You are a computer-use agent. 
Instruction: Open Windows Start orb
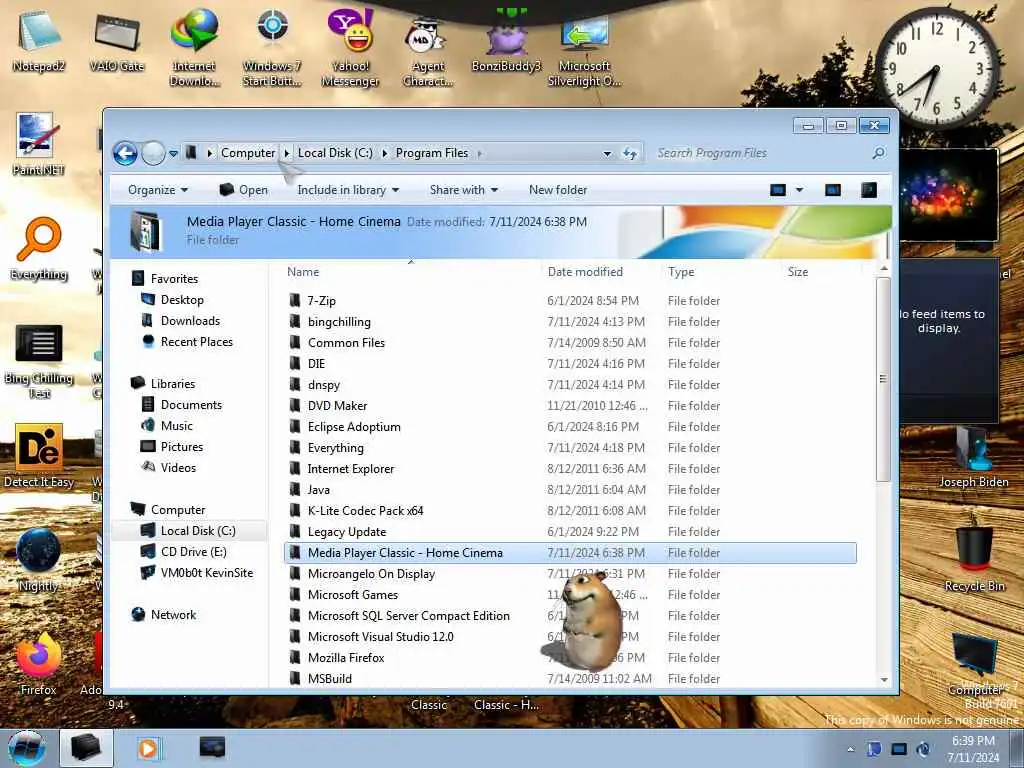pos(27,748)
